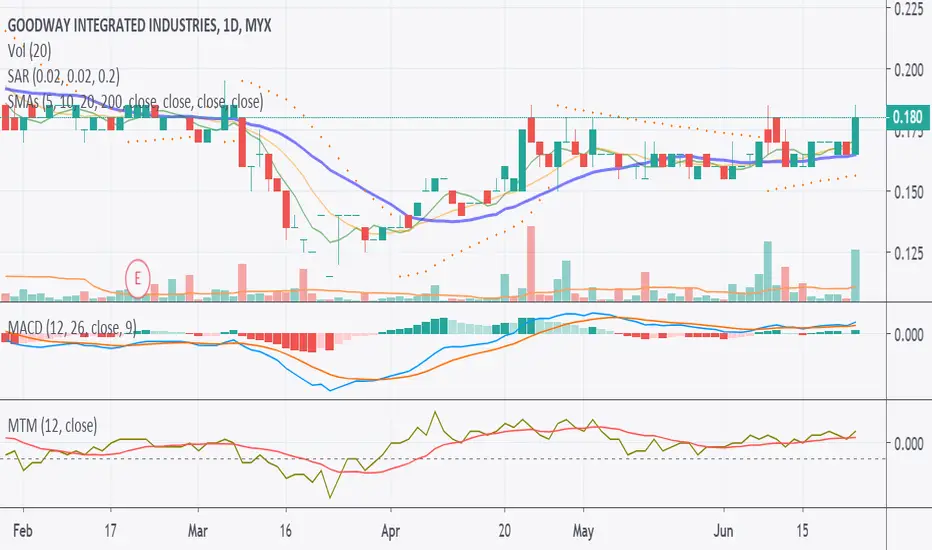This screenshot has width=932, height=550.
Task: Click the Jun date label on time axis
Action: pyautogui.click(x=723, y=530)
